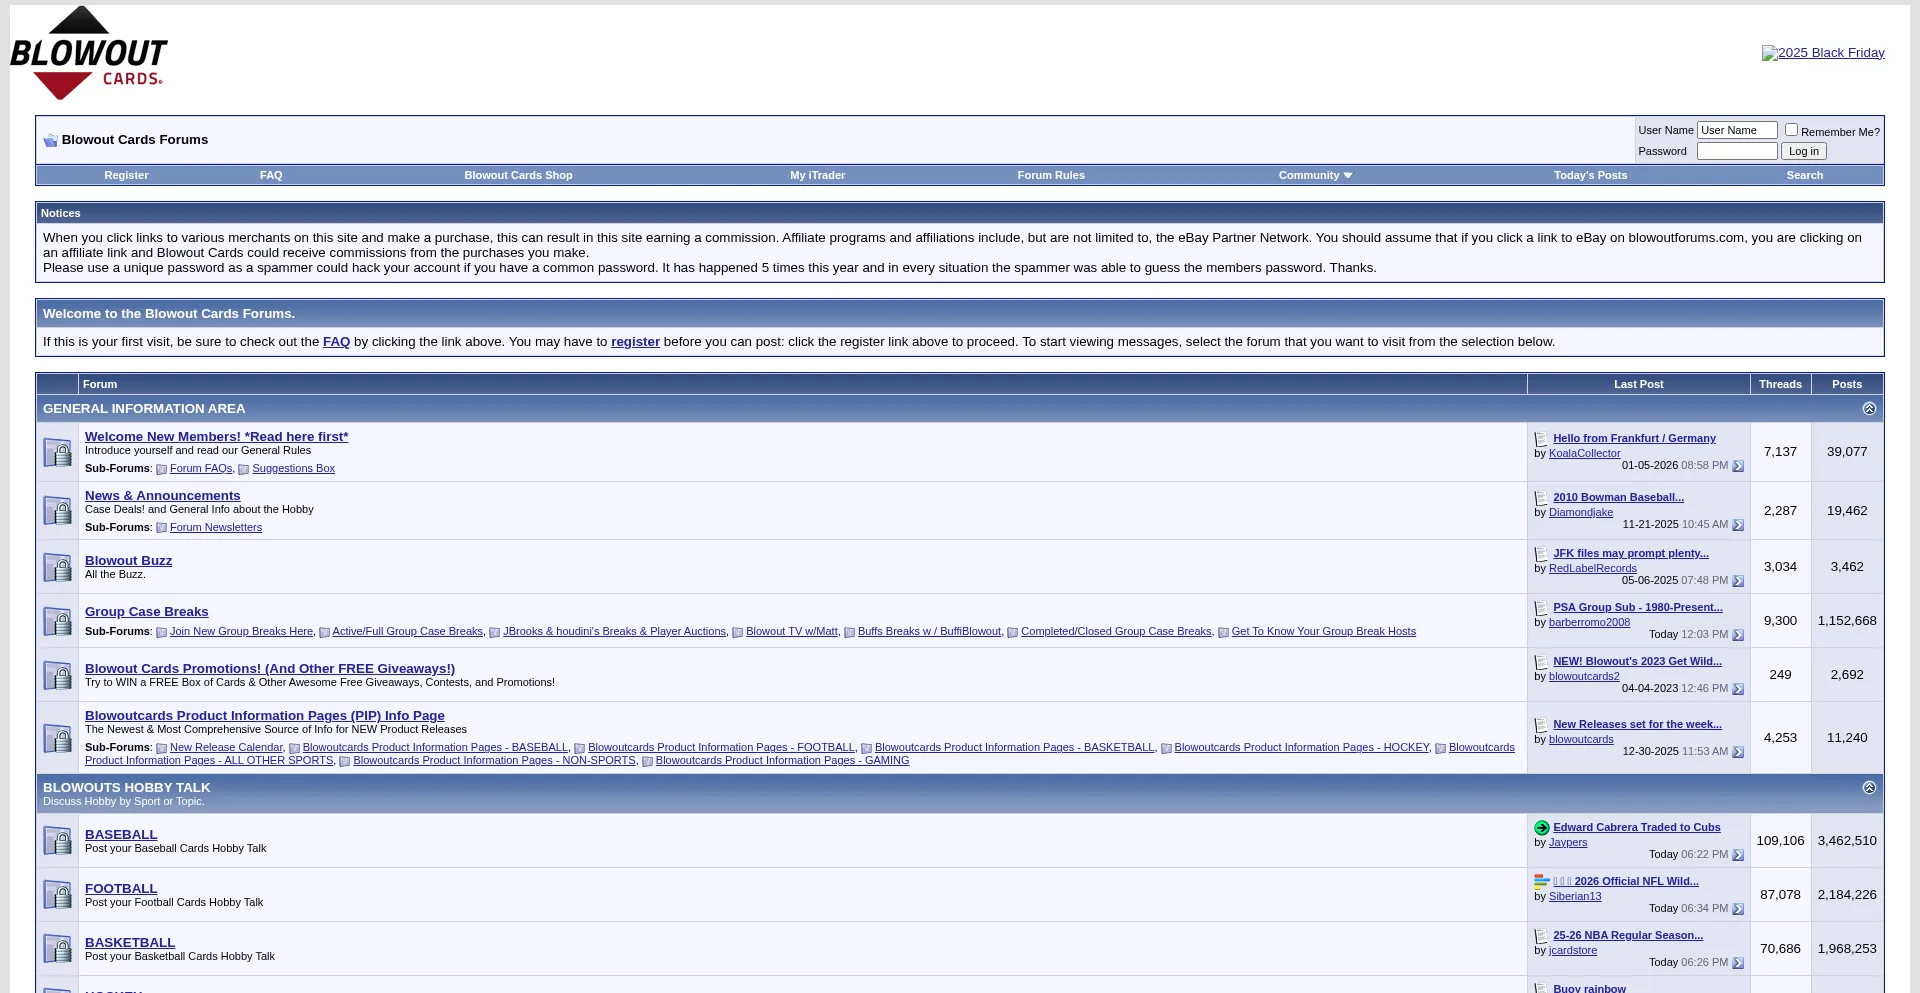1920x993 pixels.
Task: Open the Suggestions Box sub-forum
Action: [x=293, y=469]
